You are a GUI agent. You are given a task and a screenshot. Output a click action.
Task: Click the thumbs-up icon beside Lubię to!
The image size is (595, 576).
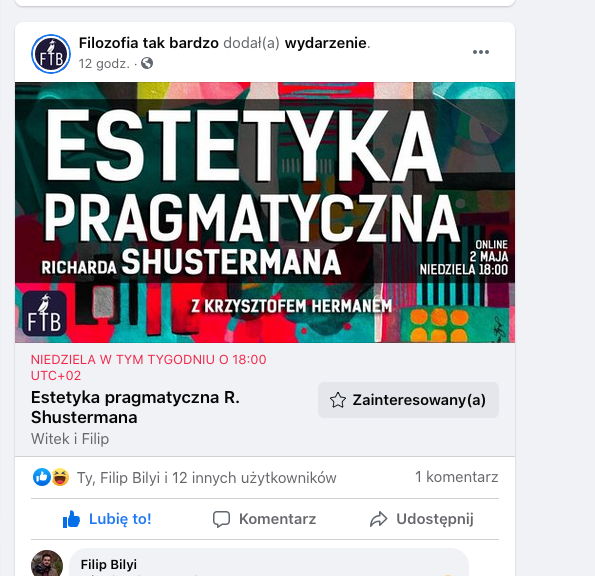71,519
